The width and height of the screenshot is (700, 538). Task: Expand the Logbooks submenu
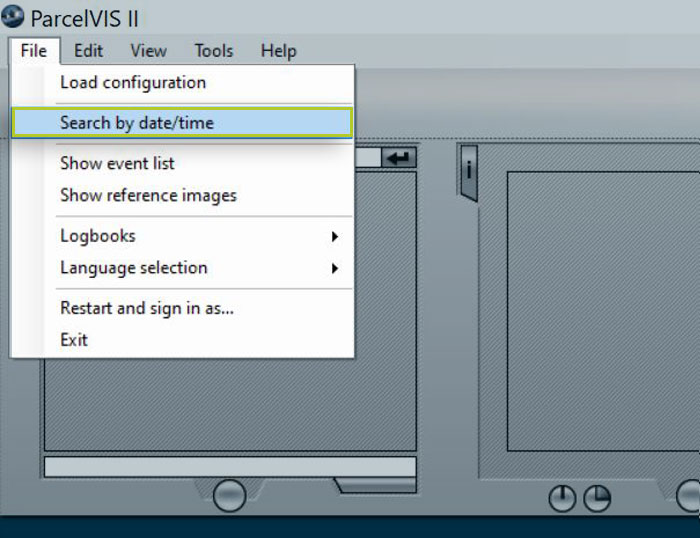(182, 236)
